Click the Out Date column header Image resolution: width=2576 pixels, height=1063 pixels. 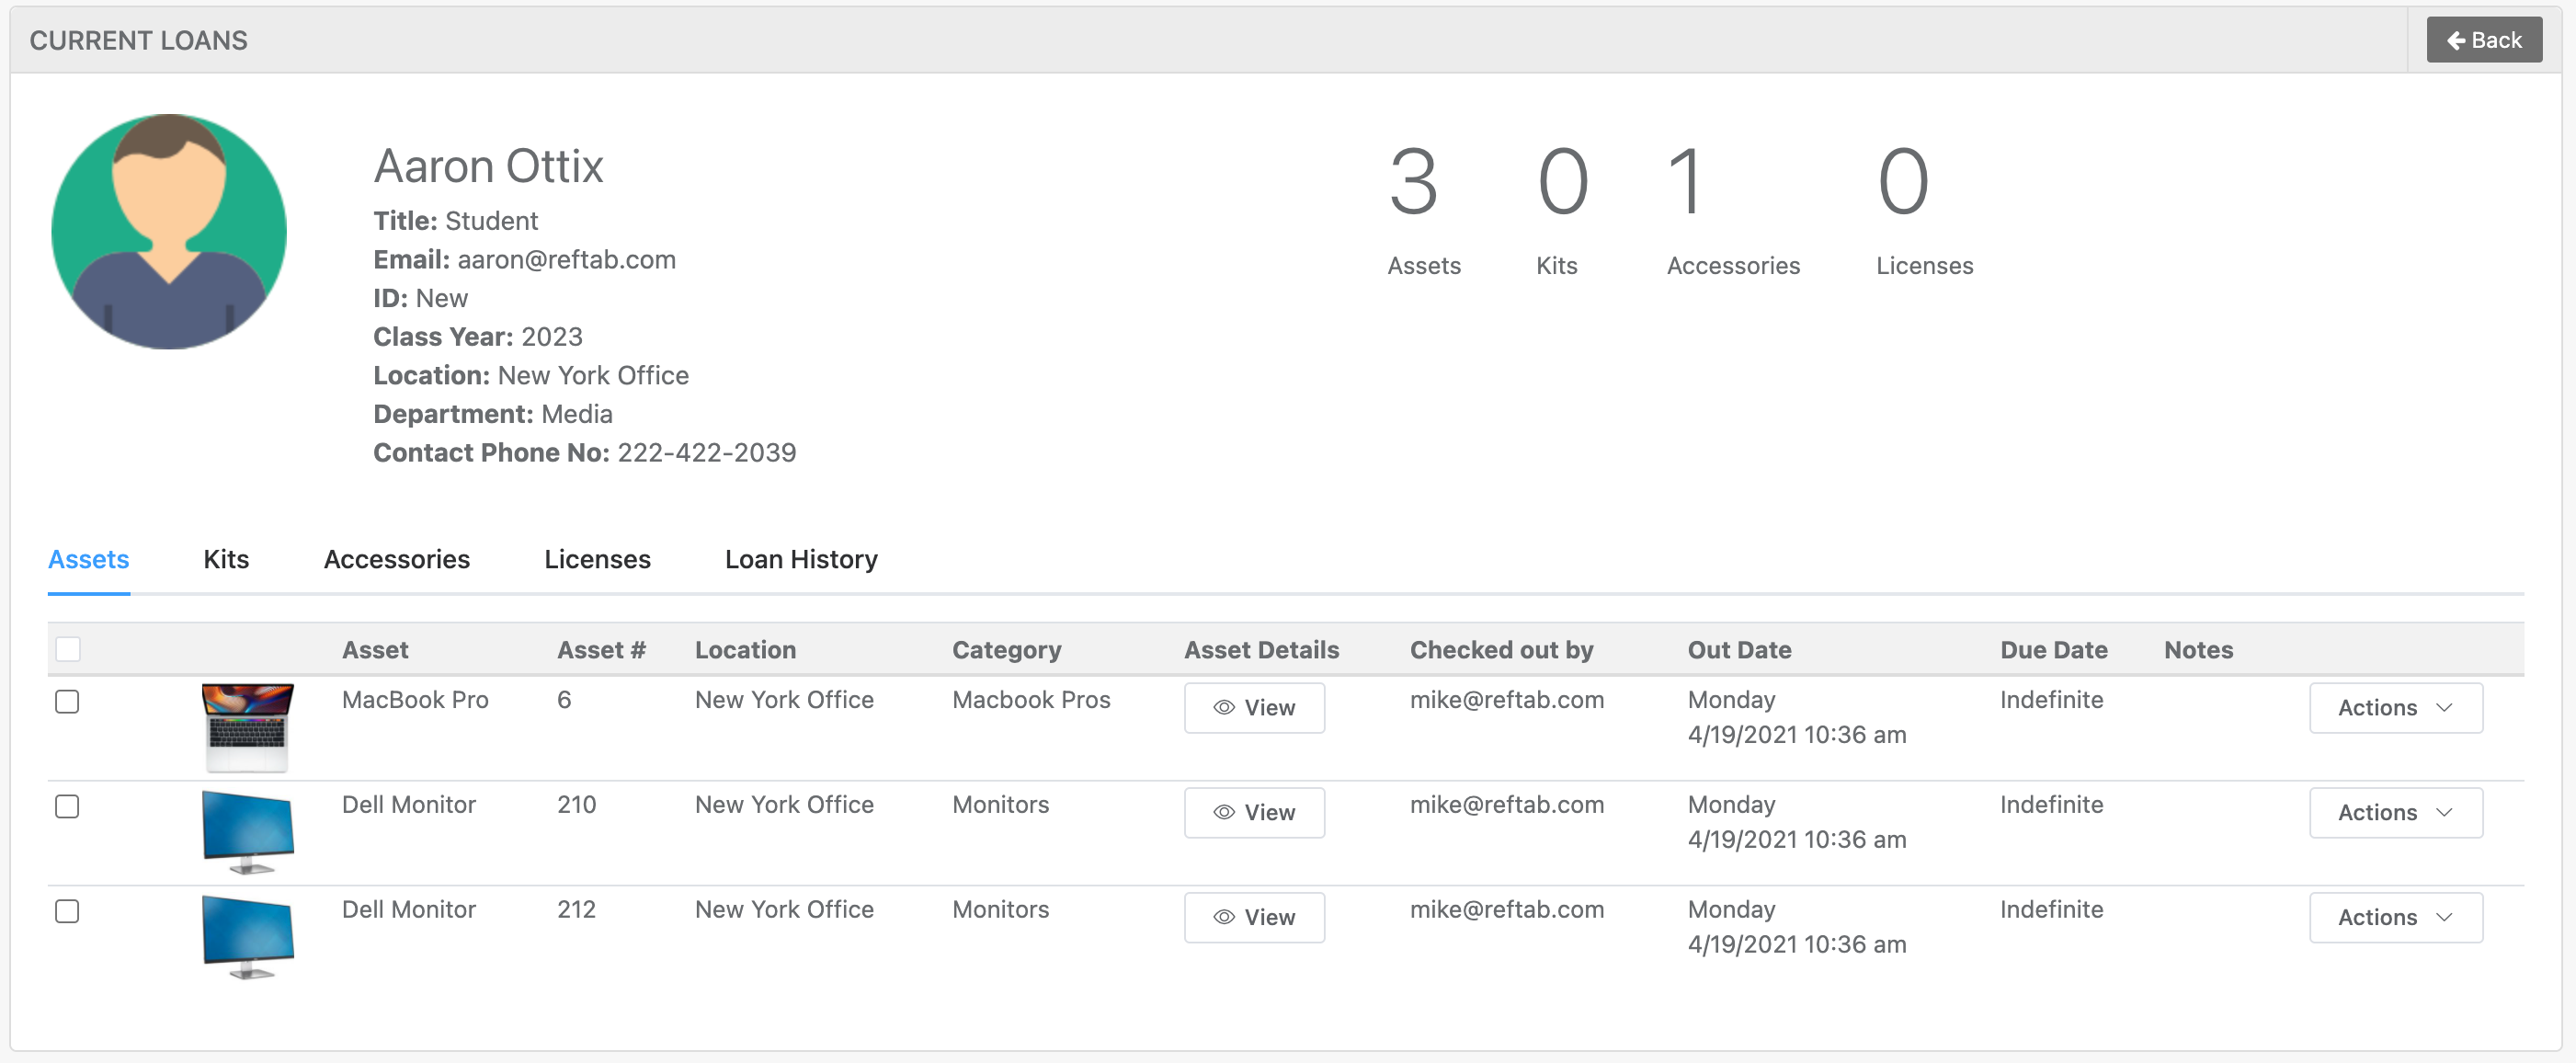pyautogui.click(x=1738, y=649)
